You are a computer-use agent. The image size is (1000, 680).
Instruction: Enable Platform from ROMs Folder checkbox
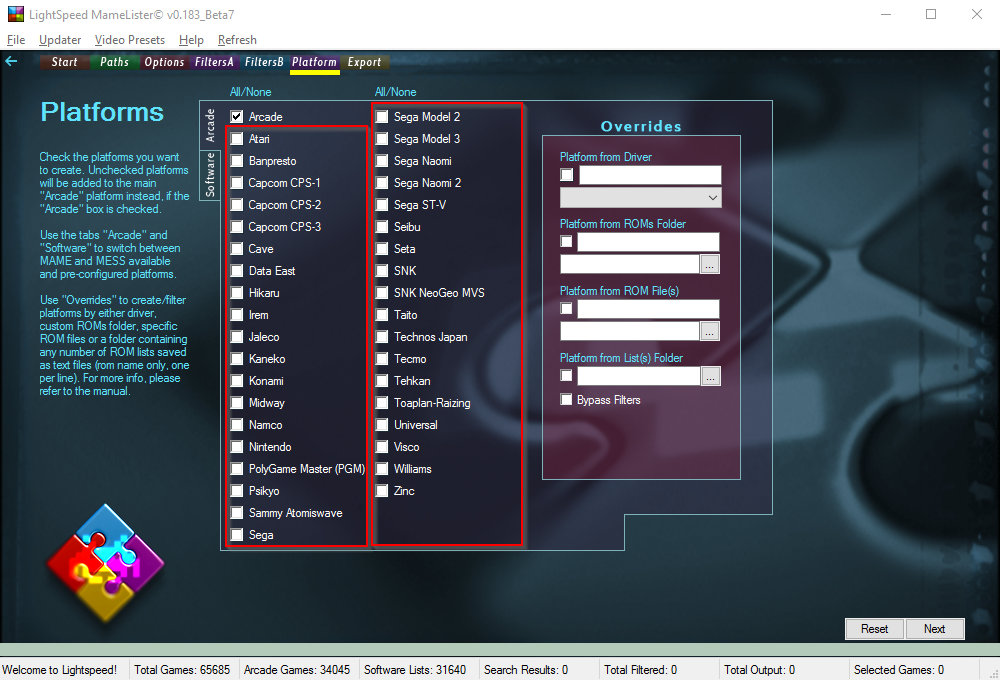pyautogui.click(x=566, y=241)
